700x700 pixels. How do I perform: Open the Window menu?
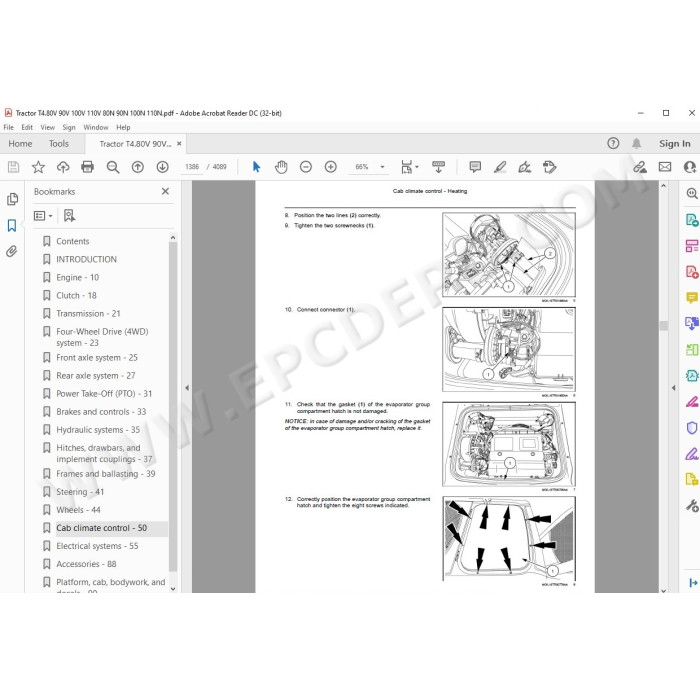pos(96,127)
